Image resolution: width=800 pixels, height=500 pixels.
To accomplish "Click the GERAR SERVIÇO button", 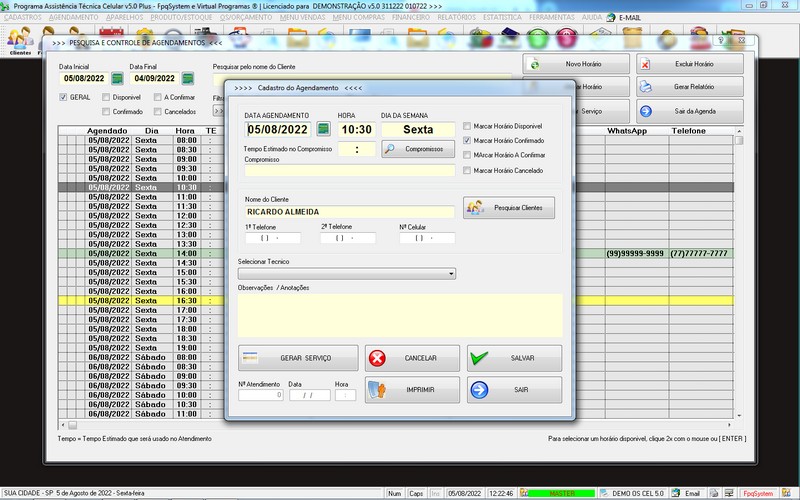I will click(x=298, y=358).
